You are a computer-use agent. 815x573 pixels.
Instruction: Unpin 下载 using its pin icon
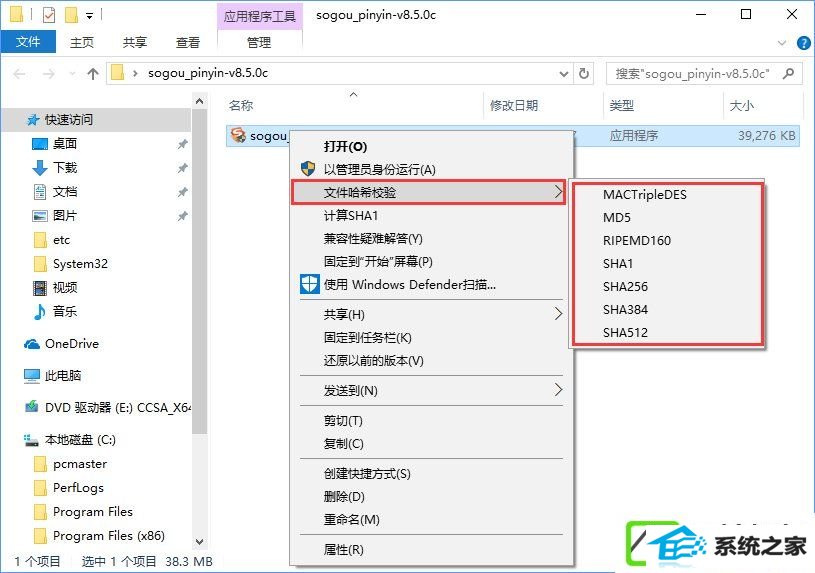pyautogui.click(x=182, y=168)
